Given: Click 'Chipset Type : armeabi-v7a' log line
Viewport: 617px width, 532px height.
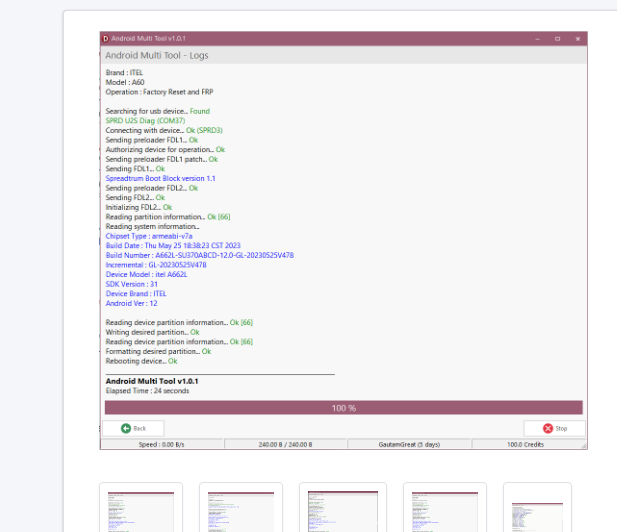Looking at the screenshot, I should (149, 236).
